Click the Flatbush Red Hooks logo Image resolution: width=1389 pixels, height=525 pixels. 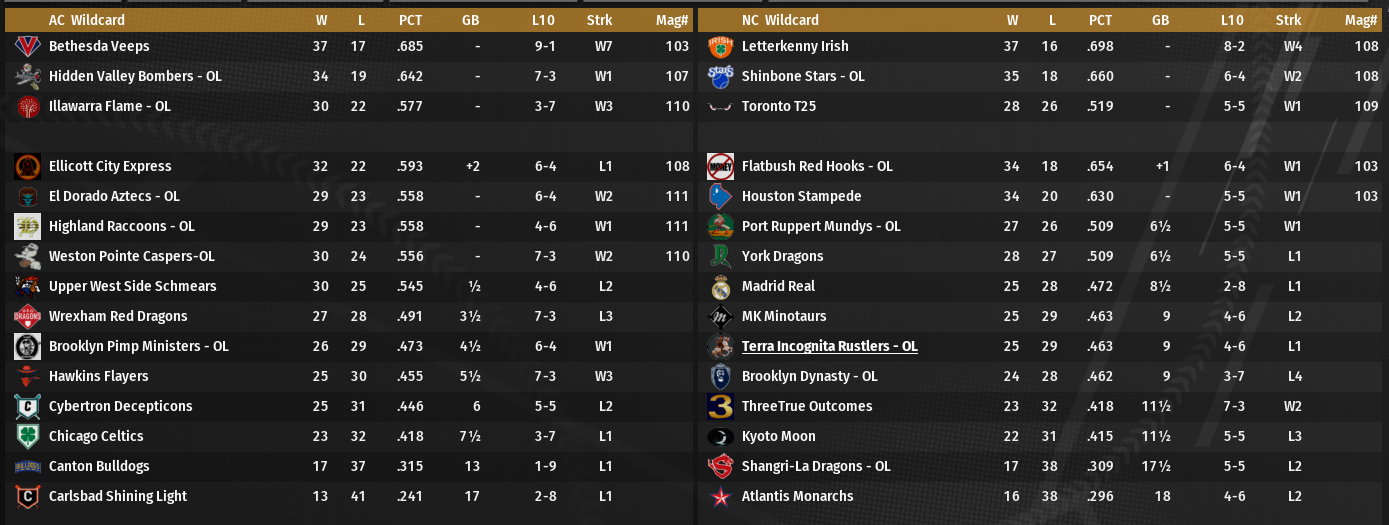tap(720, 166)
